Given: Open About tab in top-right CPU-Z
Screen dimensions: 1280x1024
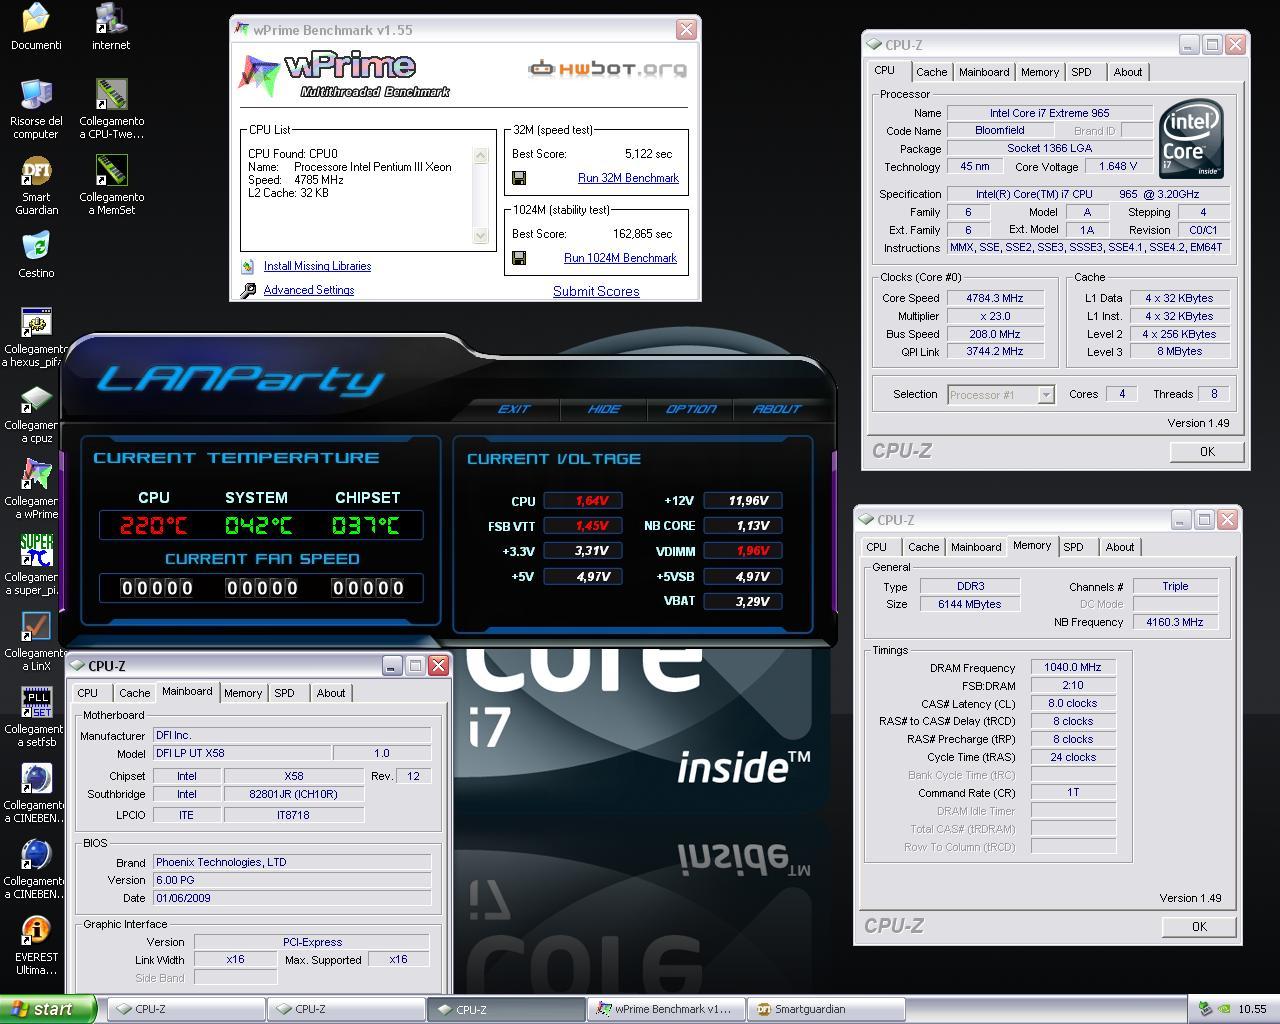Looking at the screenshot, I should (x=1128, y=72).
